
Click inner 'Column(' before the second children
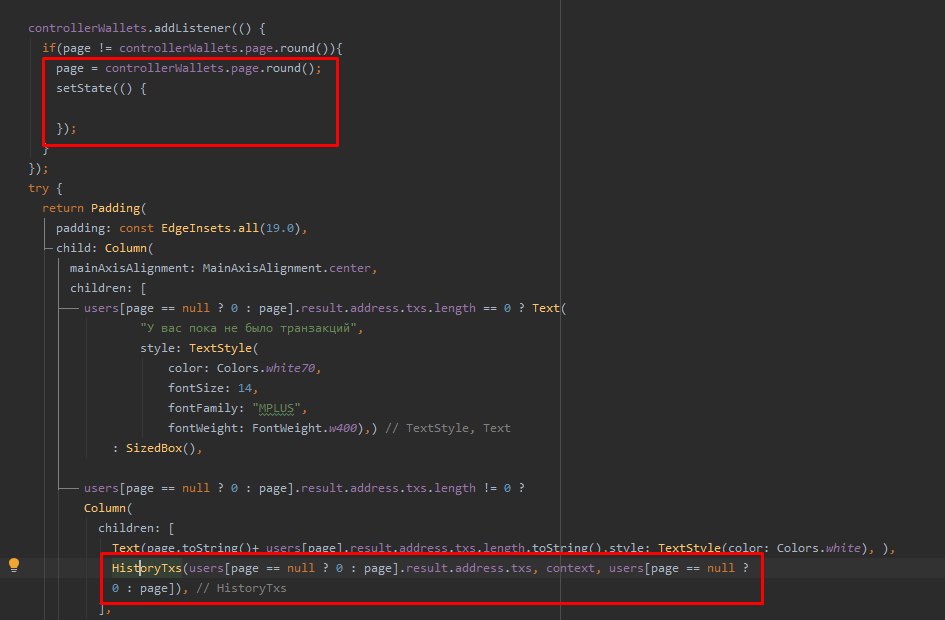click(108, 508)
